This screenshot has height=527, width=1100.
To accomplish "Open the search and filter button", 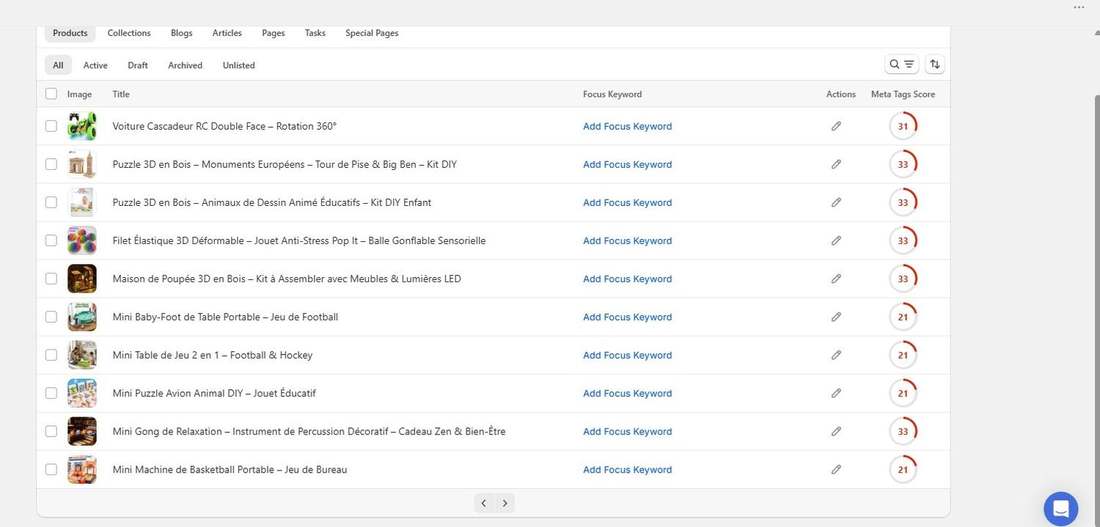I will 901,64.
